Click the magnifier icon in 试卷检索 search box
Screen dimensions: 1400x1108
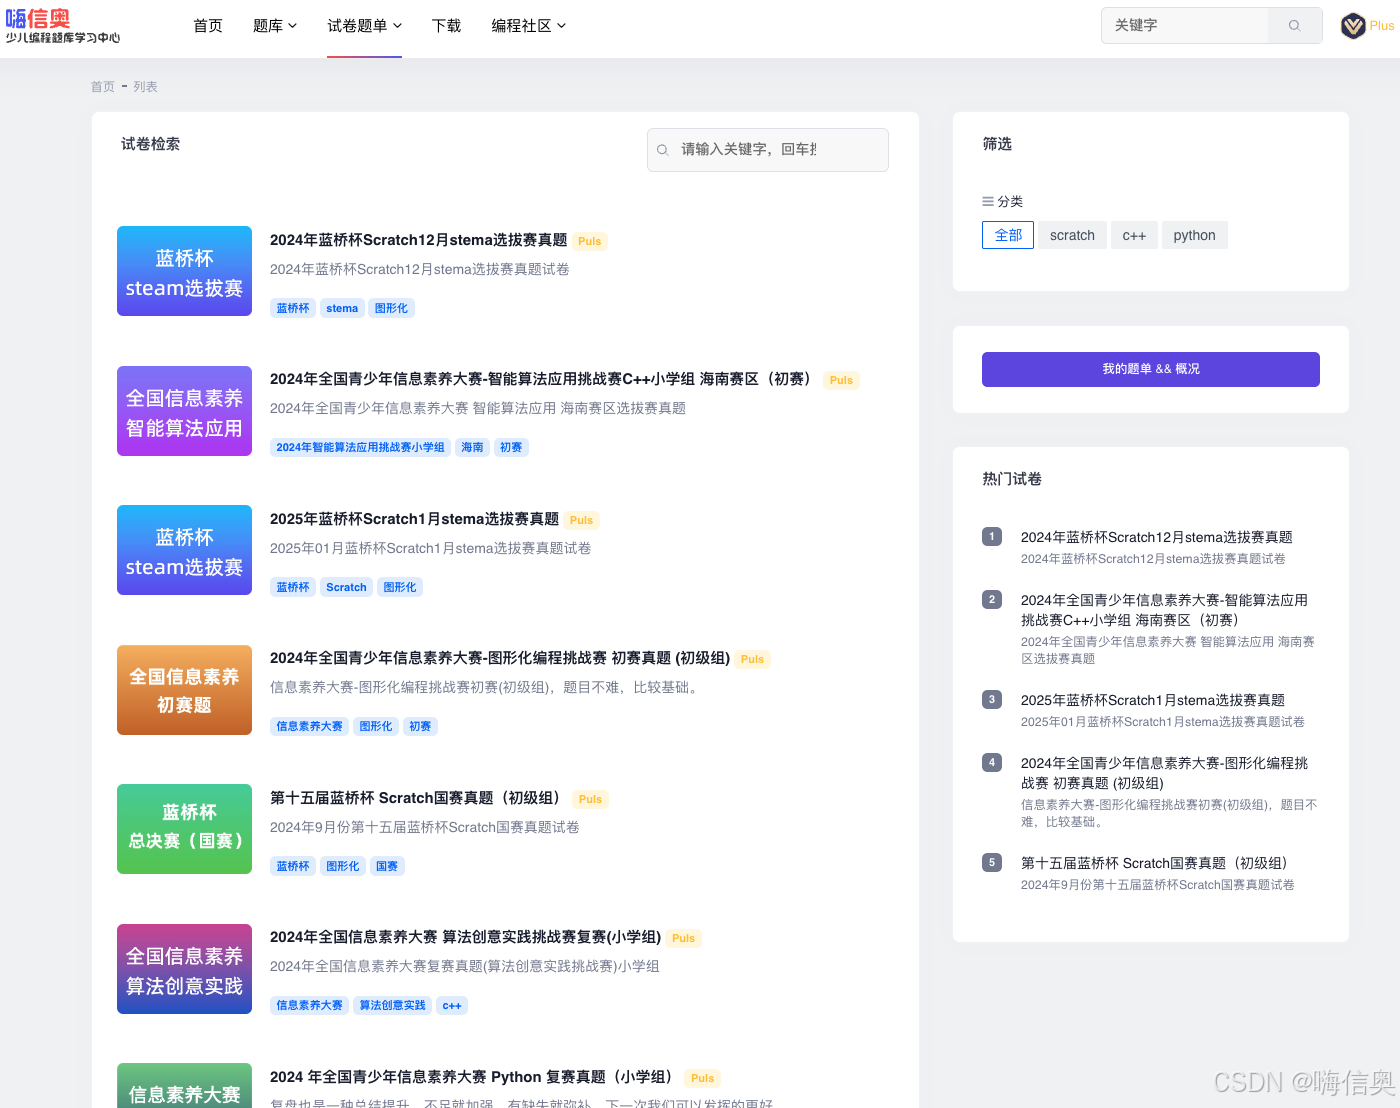663,150
